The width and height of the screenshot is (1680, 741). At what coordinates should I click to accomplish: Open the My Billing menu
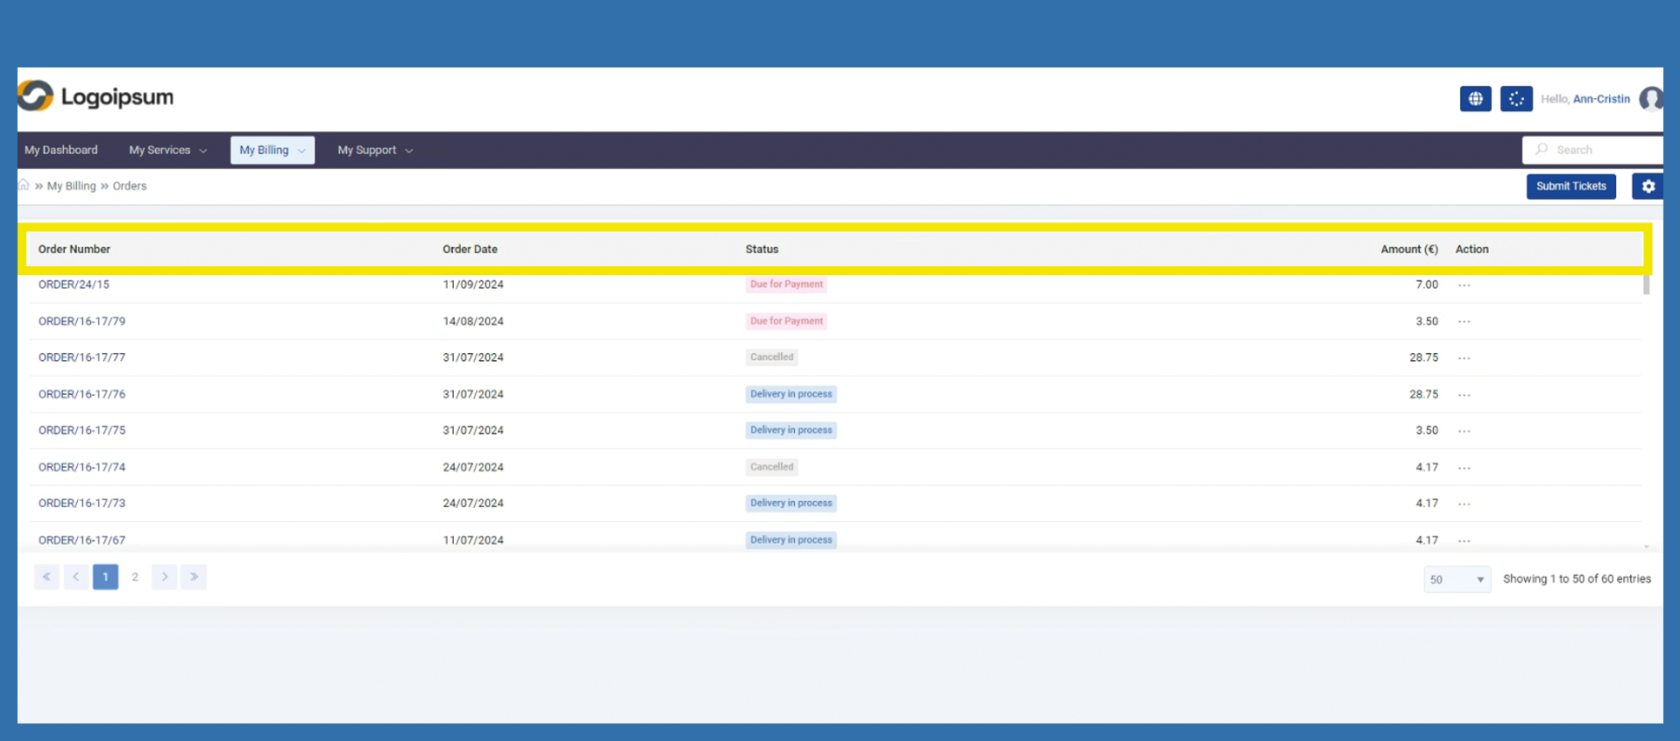[x=272, y=150]
